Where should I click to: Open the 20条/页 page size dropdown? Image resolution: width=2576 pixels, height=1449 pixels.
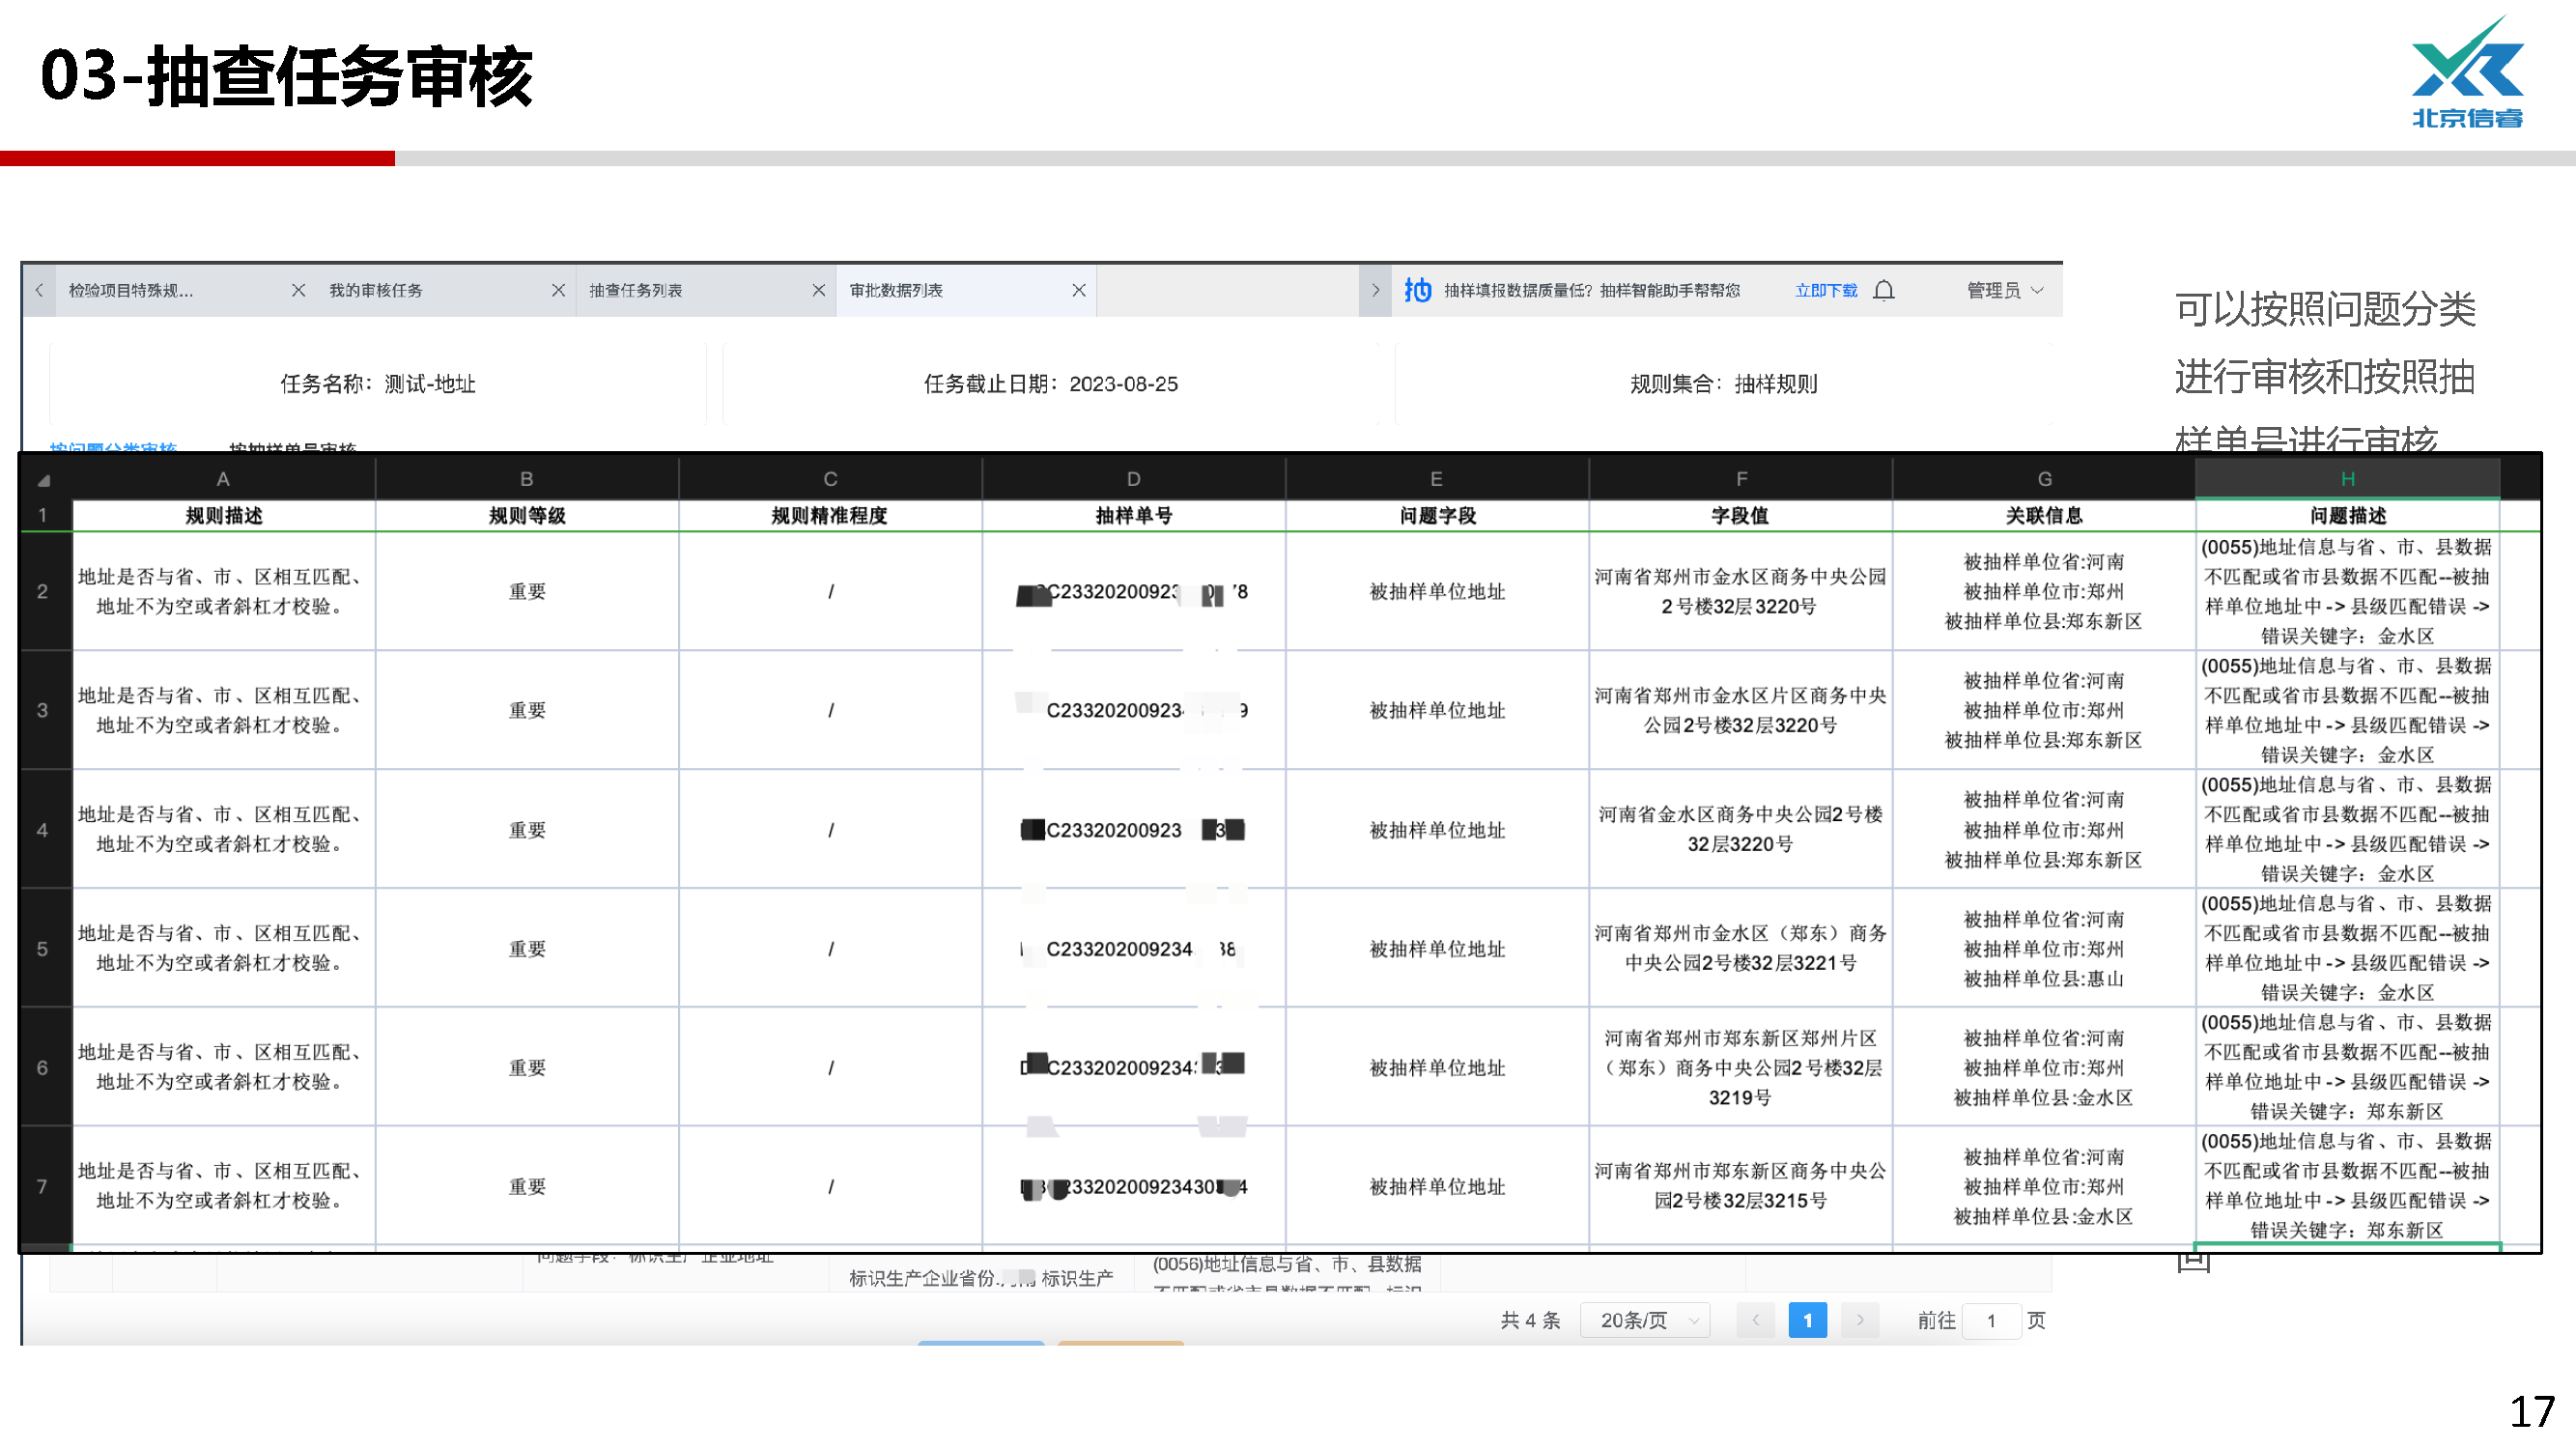pos(1646,1321)
